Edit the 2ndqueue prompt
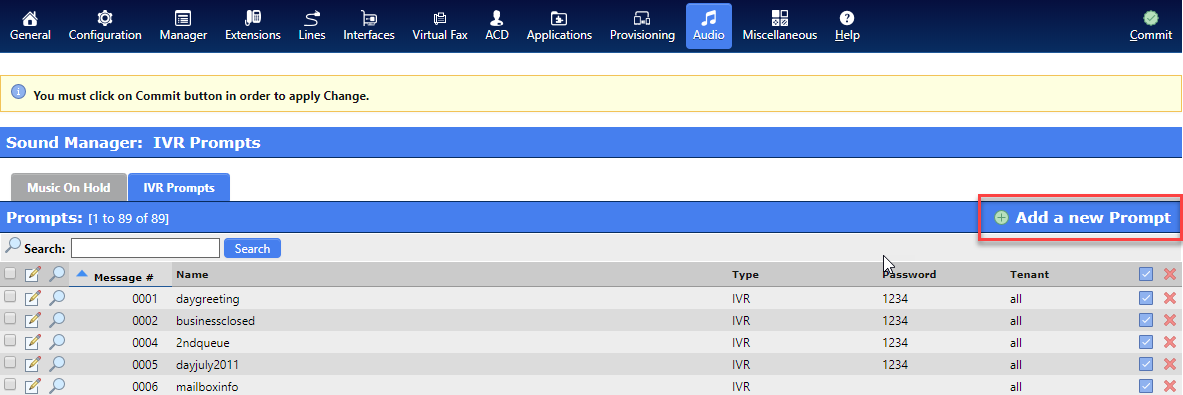The width and height of the screenshot is (1183, 395). pos(33,342)
